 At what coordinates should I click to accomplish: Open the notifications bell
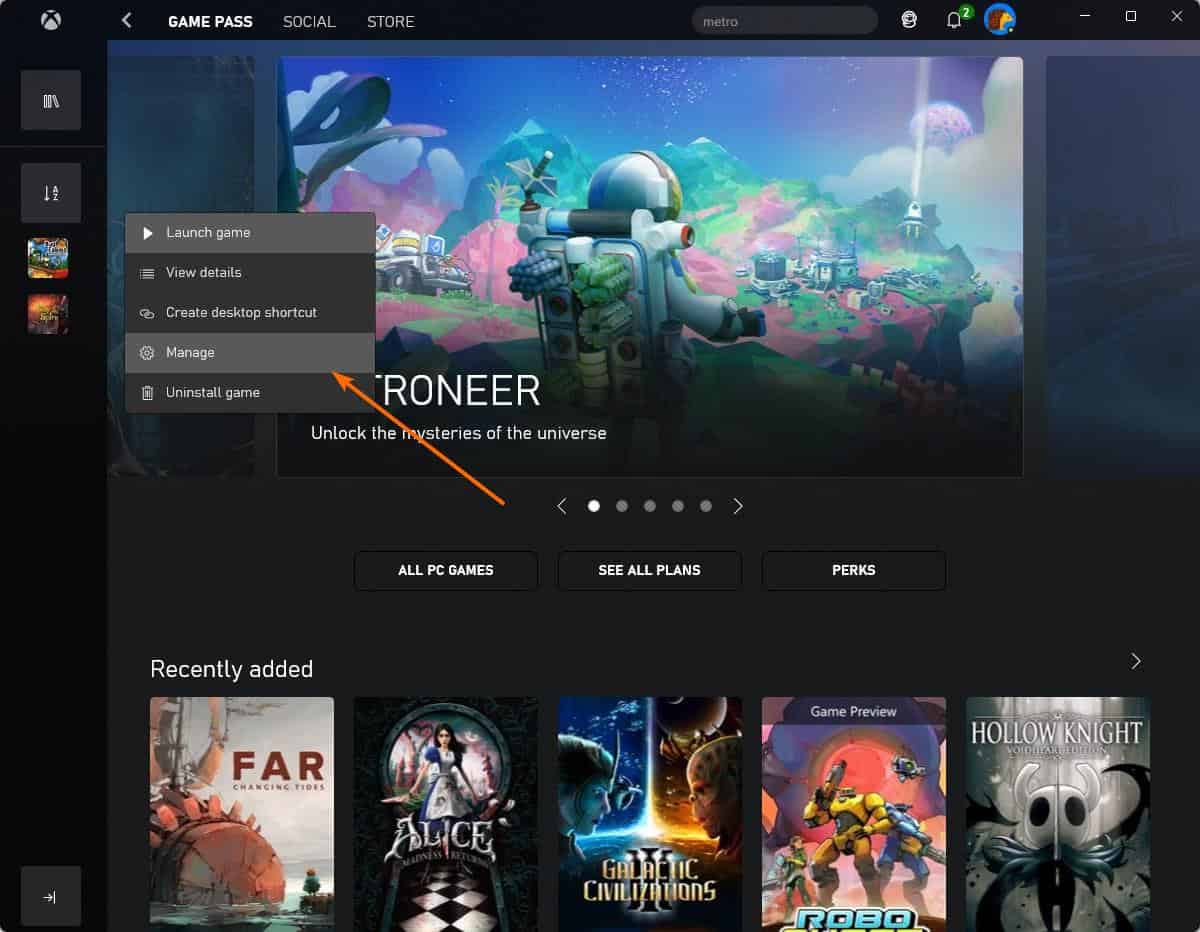953,19
